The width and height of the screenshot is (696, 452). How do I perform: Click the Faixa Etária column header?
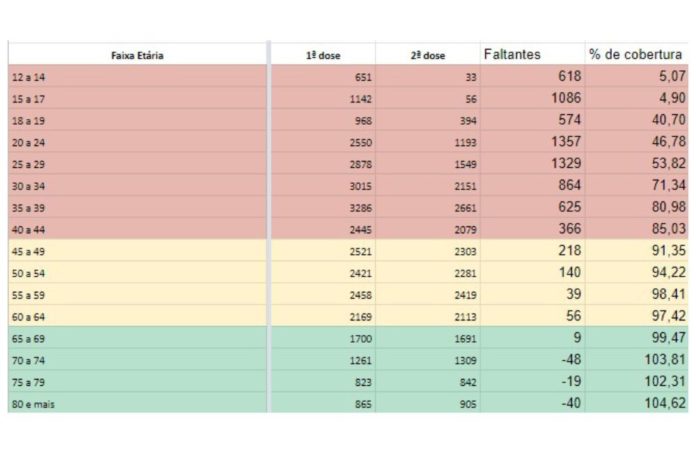coord(137,56)
